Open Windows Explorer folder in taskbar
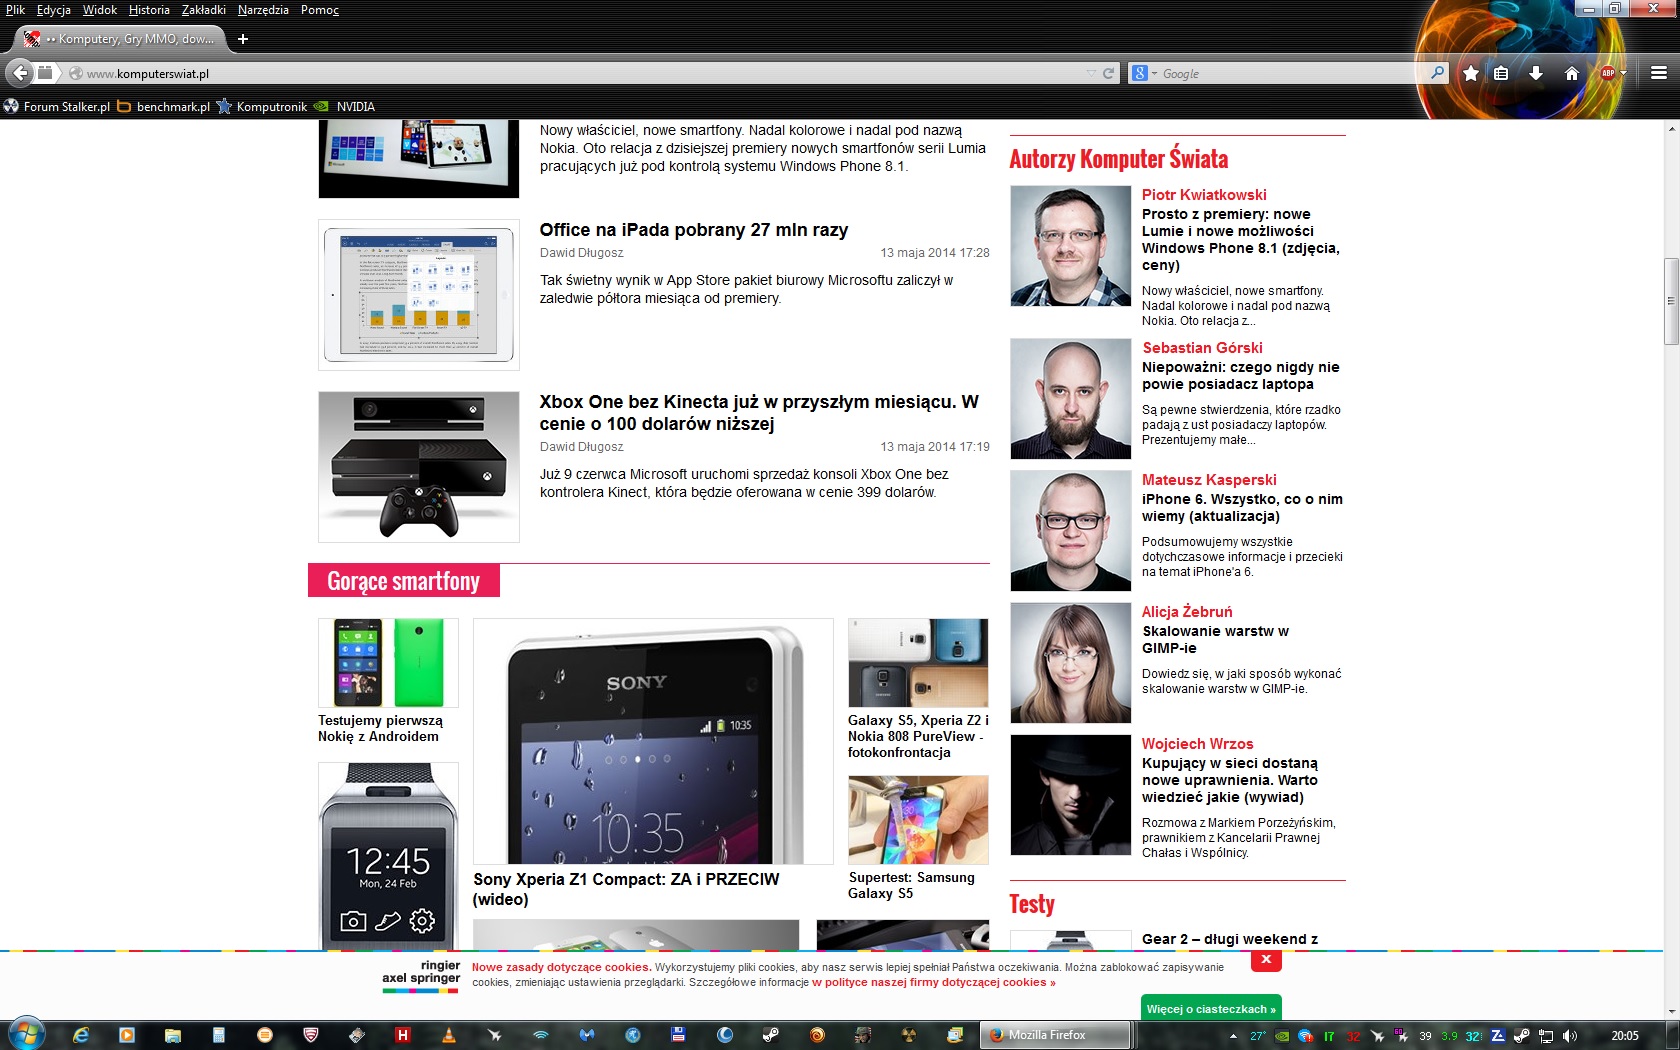Screen dimensions: 1680x1050 (x=172, y=1035)
